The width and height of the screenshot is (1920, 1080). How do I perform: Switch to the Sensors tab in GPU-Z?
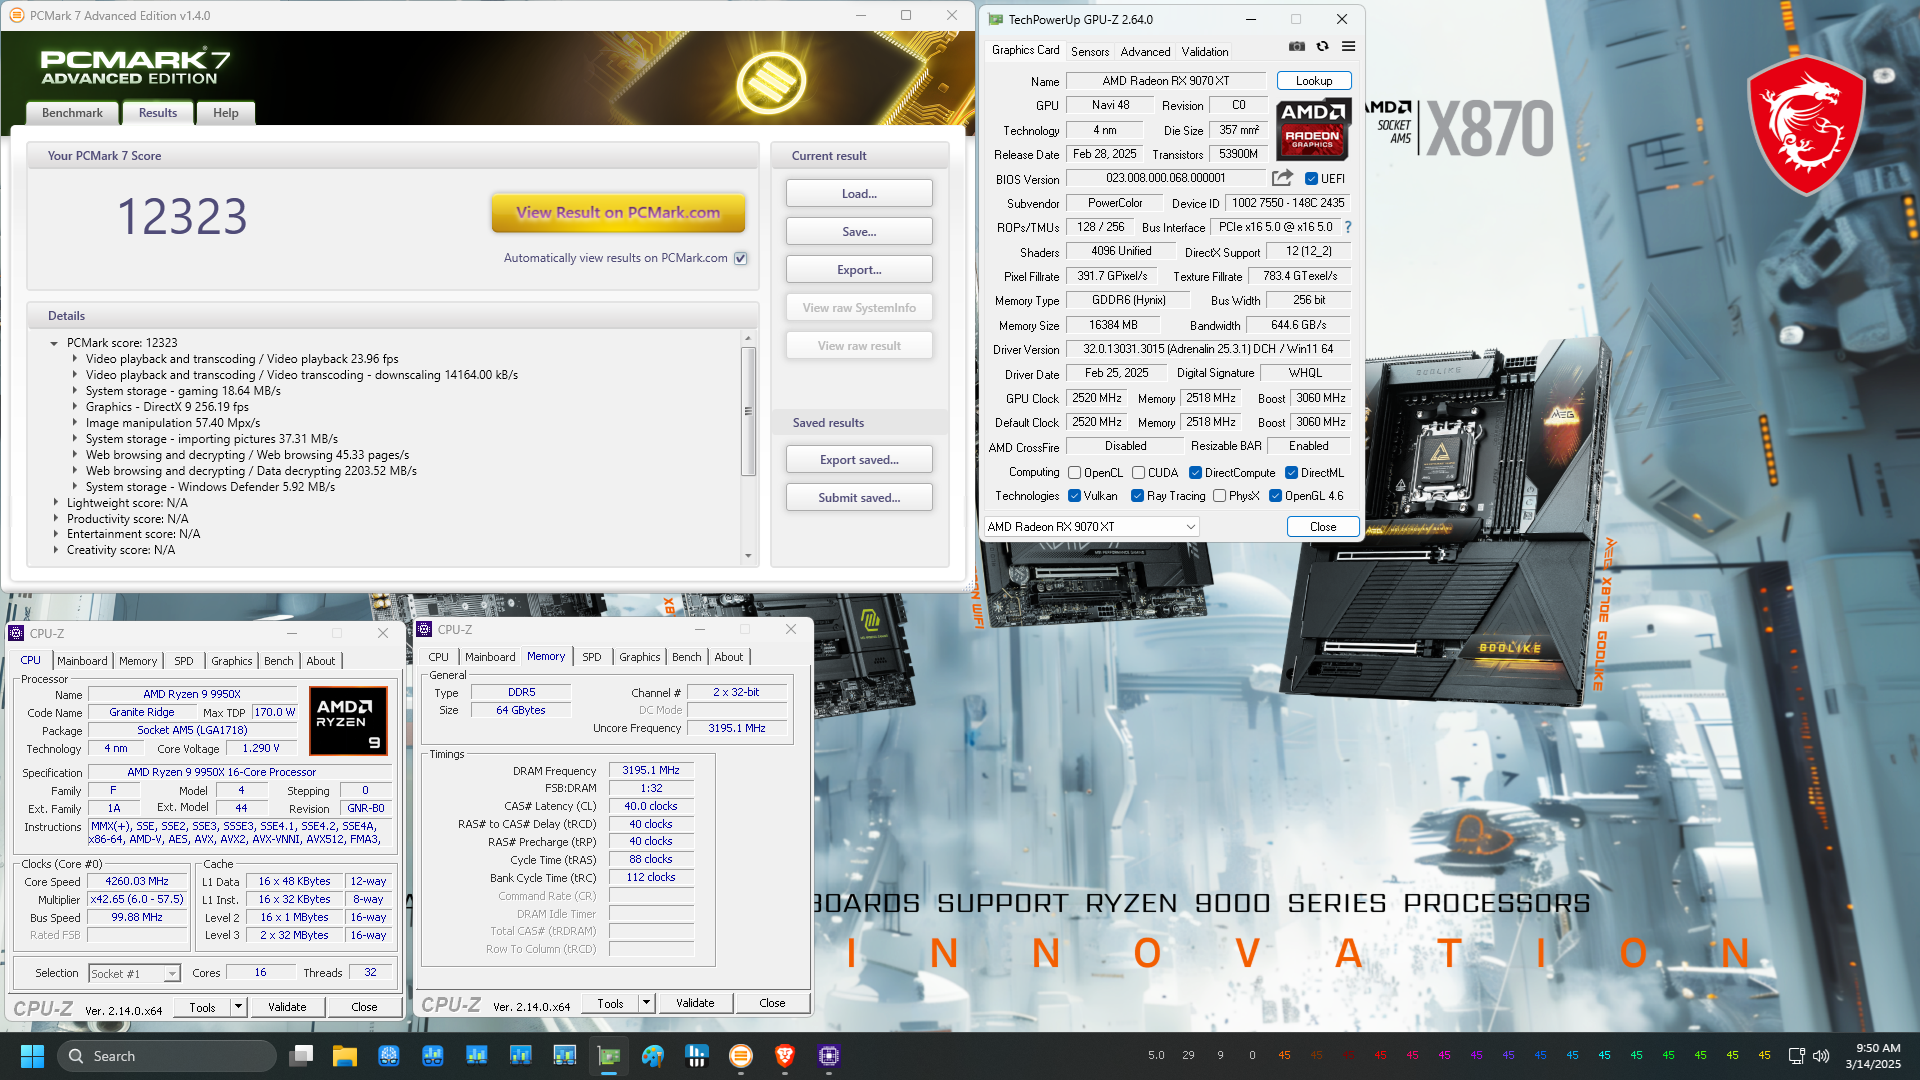coord(1090,51)
